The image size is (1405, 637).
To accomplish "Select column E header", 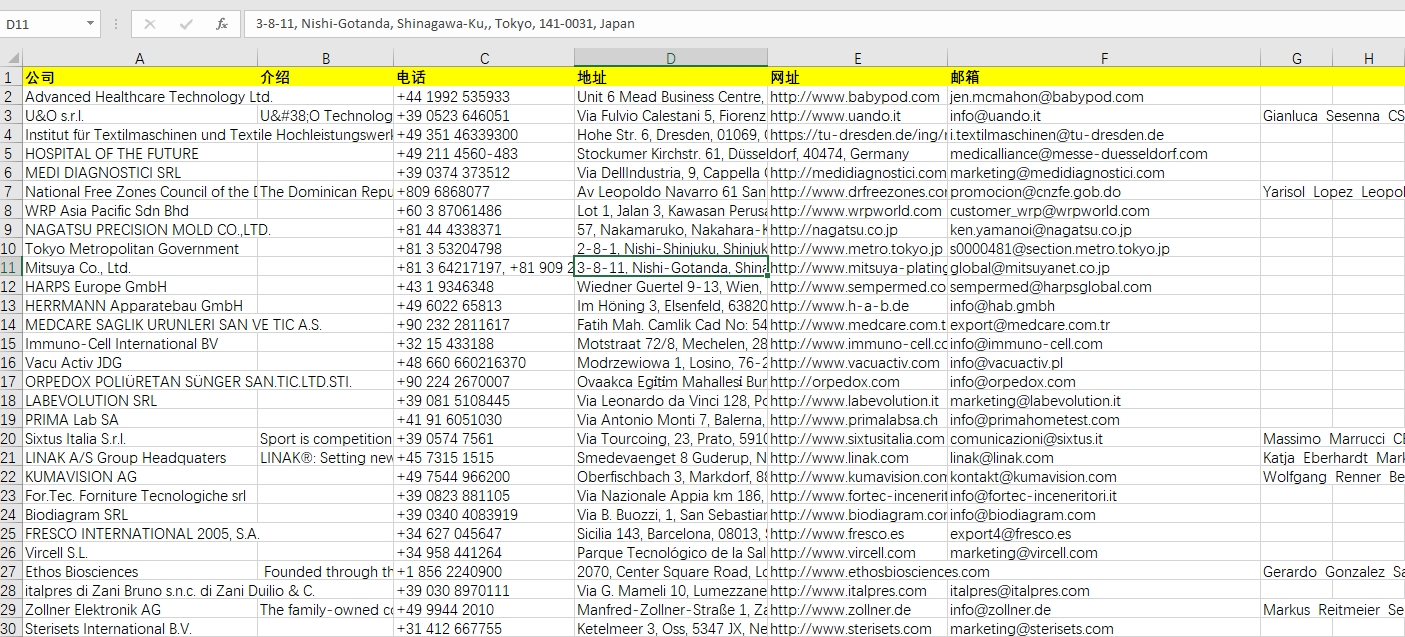I will (x=857, y=58).
